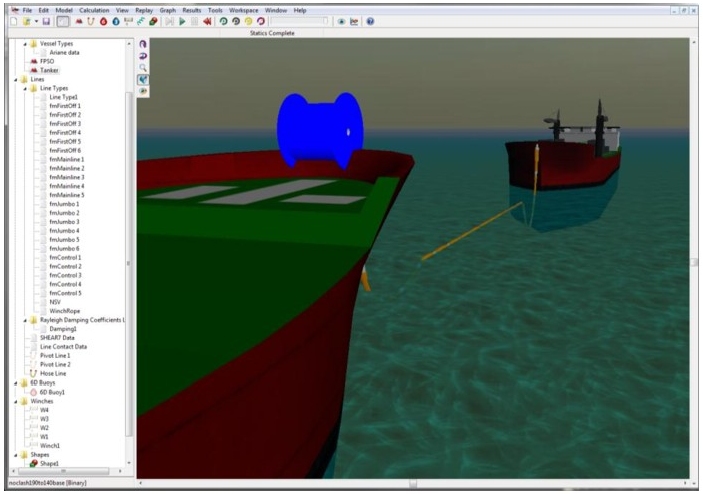Collapse the Winches folder

[x=16, y=402]
